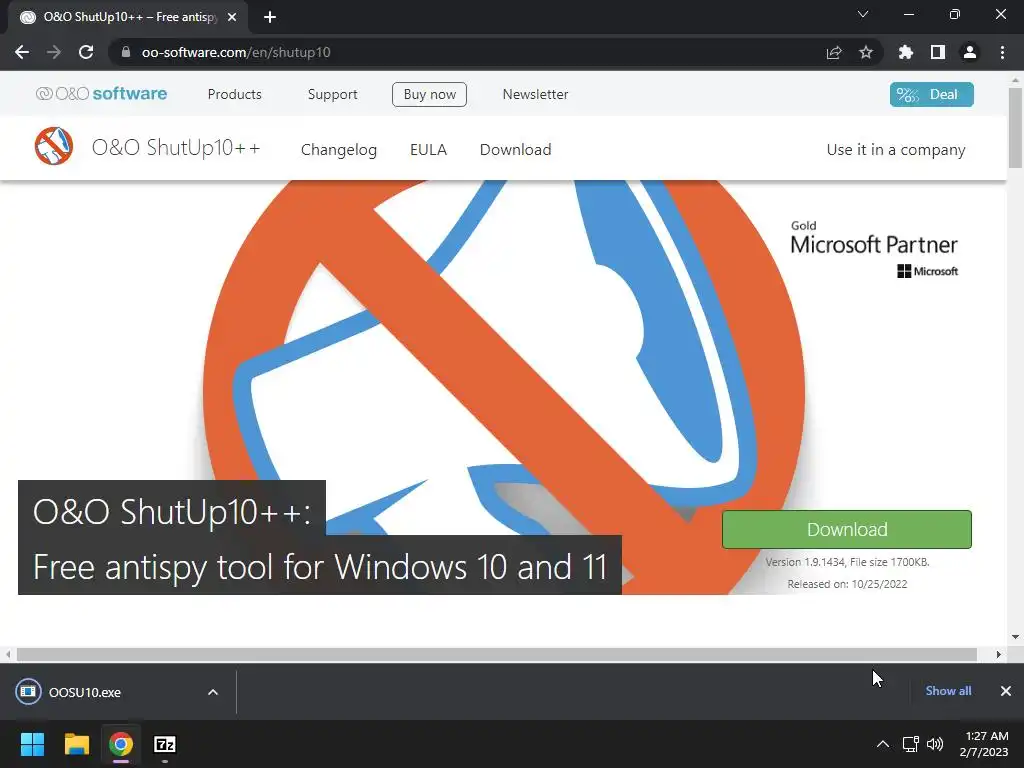Toggle the Chrome side panel
The image size is (1024, 768).
(x=938, y=52)
